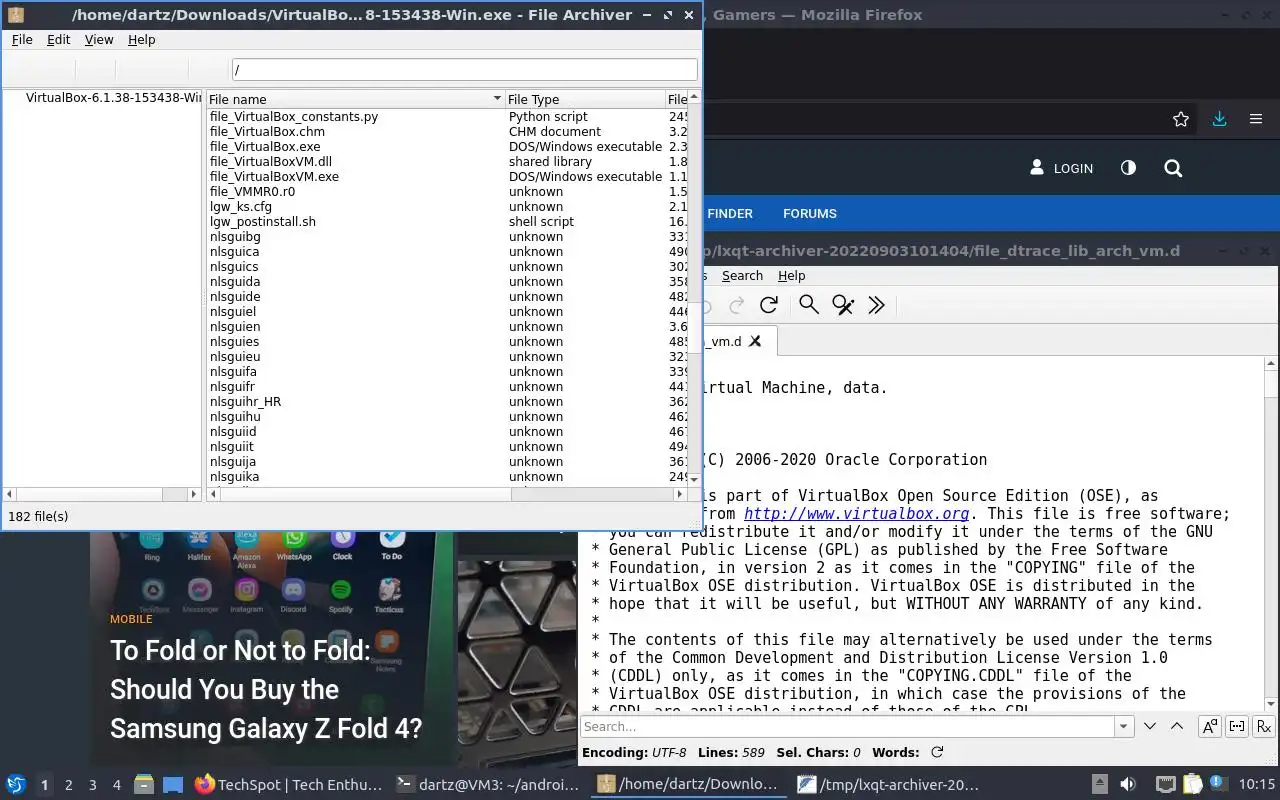Click the reload icon in text editor toolbar
This screenshot has height=800, width=1280.
click(768, 305)
